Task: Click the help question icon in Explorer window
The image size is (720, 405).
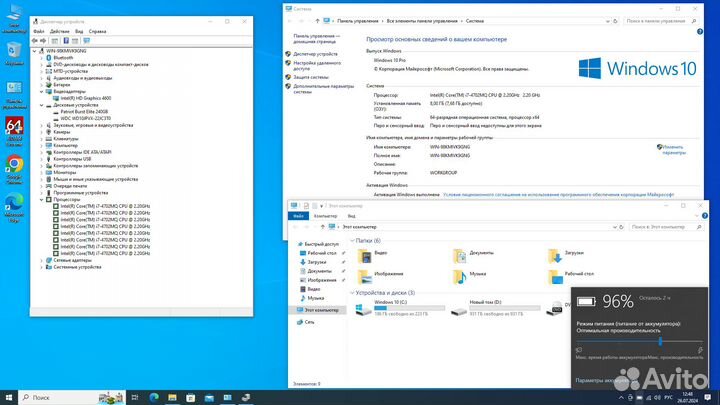Action: point(705,216)
